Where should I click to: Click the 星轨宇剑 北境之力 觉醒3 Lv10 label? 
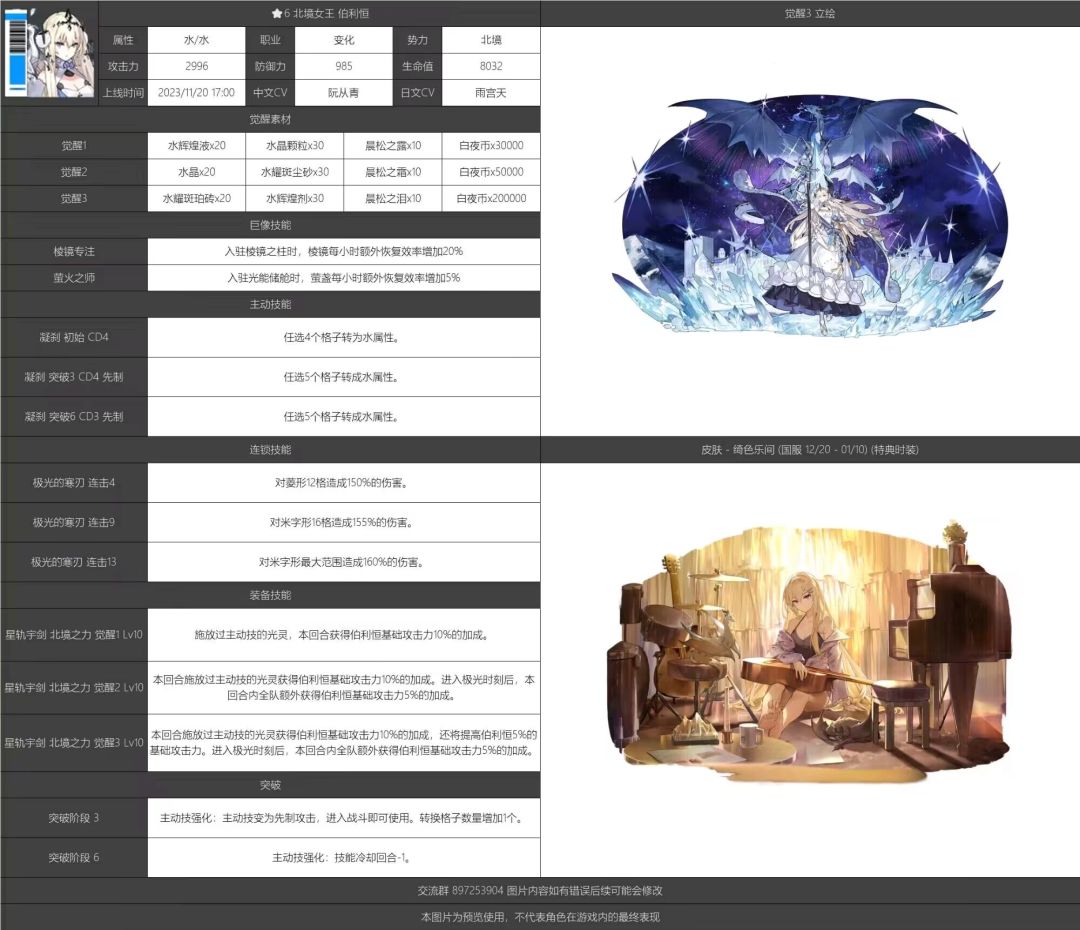click(x=74, y=743)
